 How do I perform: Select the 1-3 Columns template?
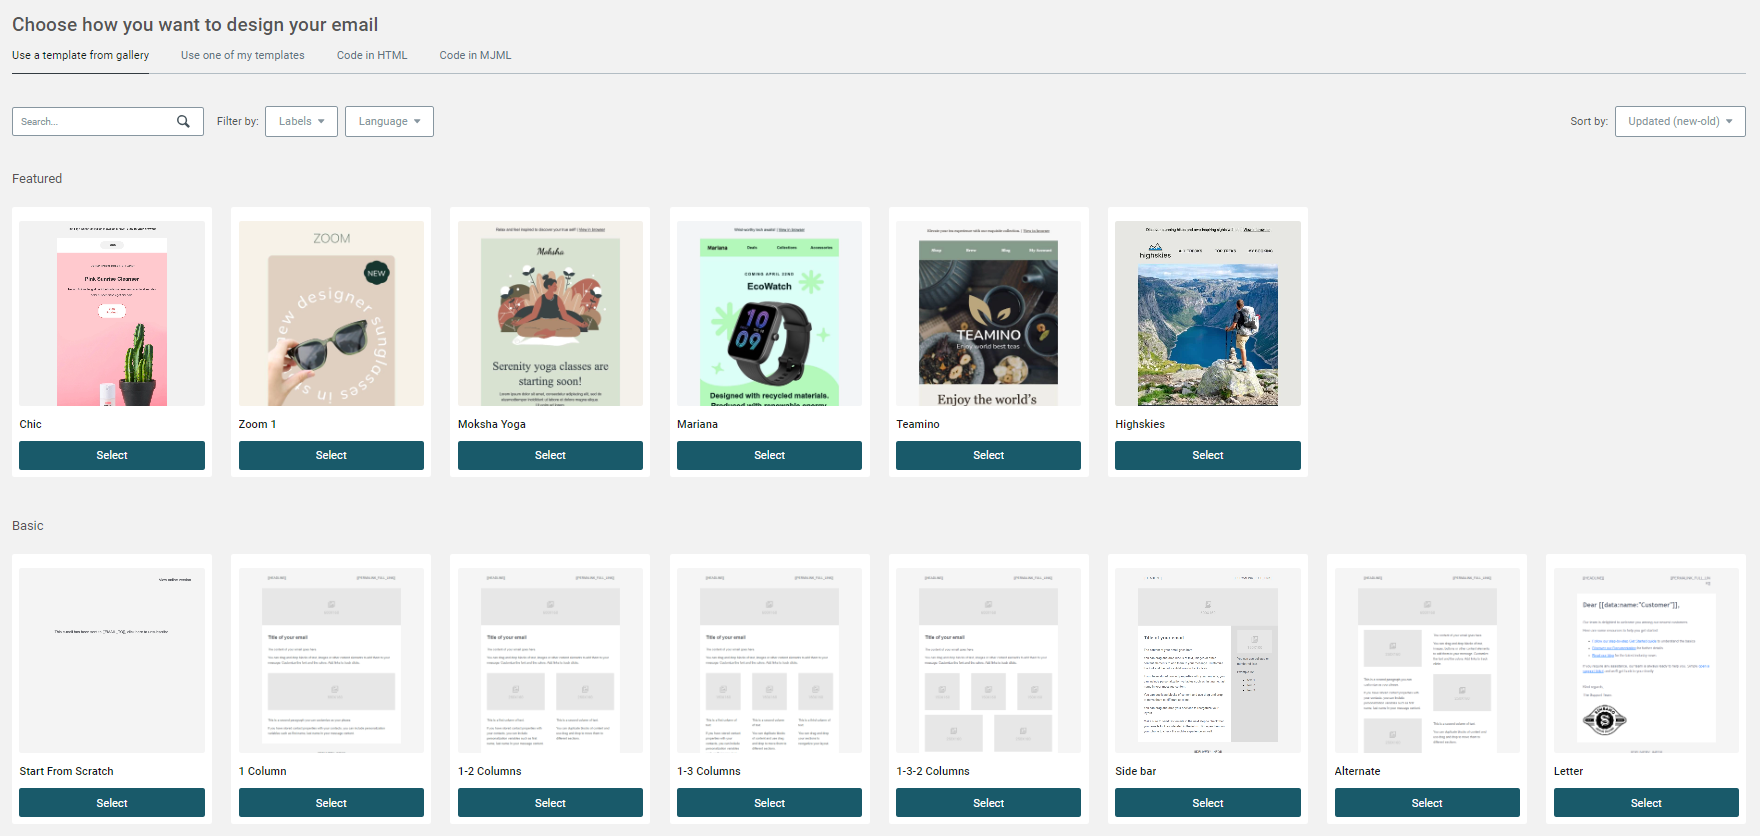769,803
